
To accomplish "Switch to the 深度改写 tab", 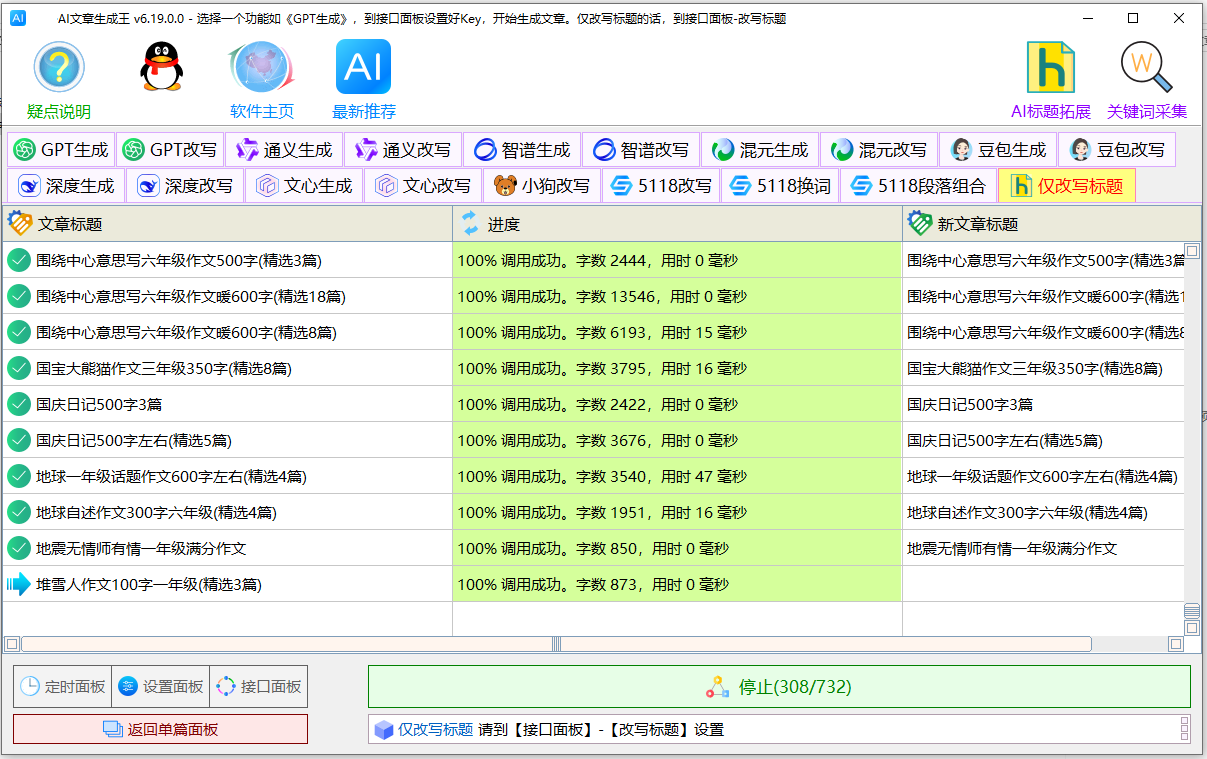I will 185,185.
